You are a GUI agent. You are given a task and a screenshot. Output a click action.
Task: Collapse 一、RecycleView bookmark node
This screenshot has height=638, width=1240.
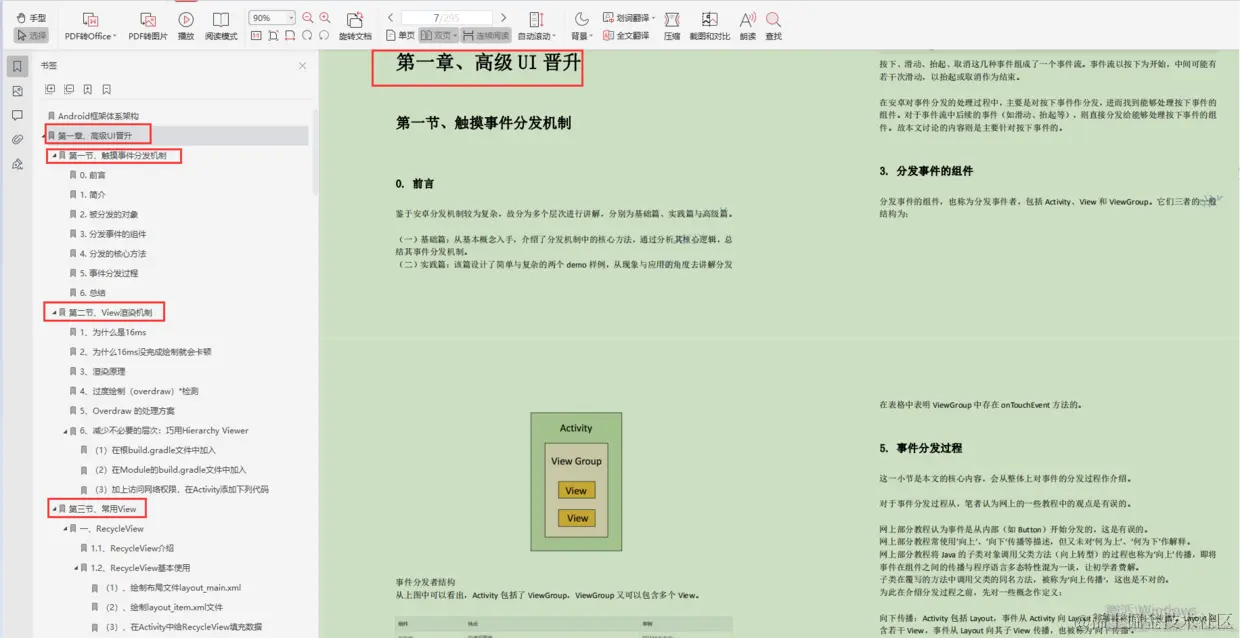click(x=66, y=528)
